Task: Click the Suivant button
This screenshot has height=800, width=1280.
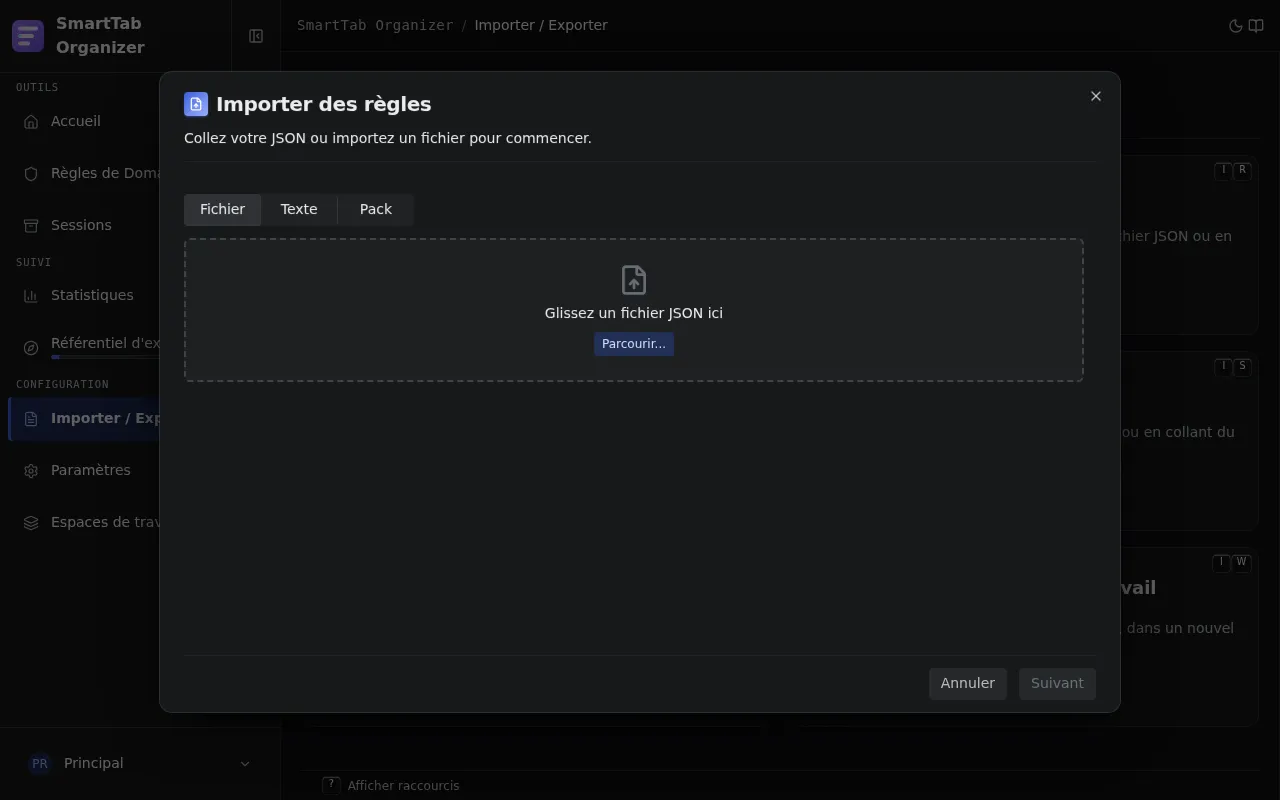Action: 1057,684
